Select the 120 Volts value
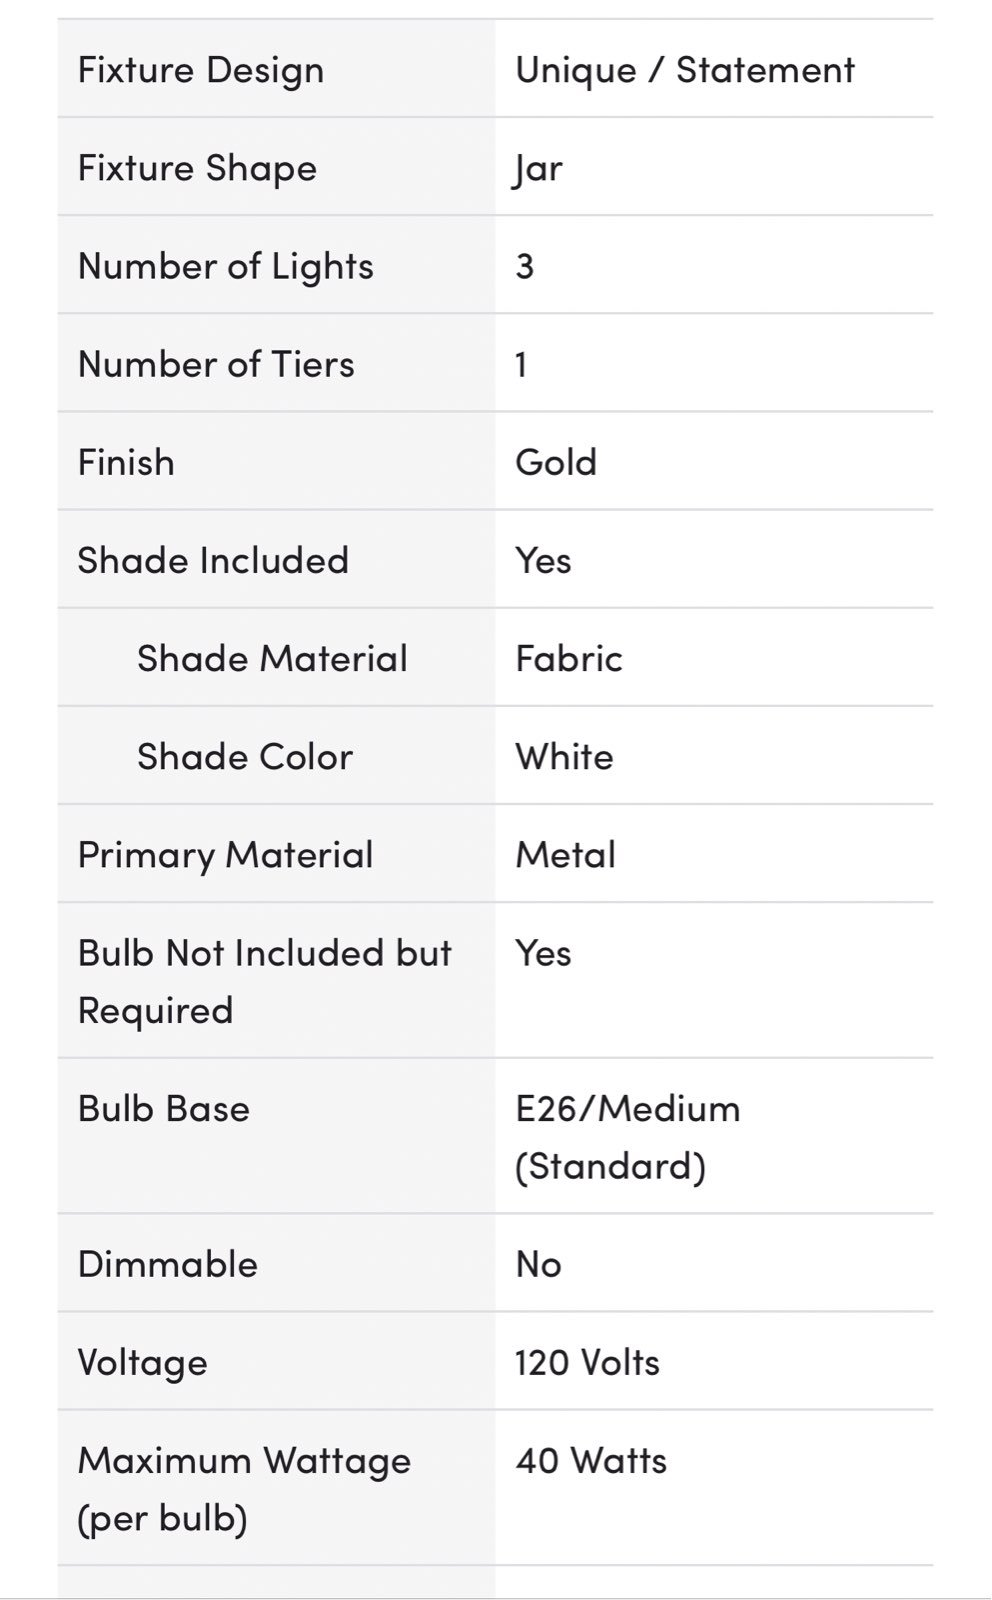This screenshot has width=992, height=1600. (588, 1362)
